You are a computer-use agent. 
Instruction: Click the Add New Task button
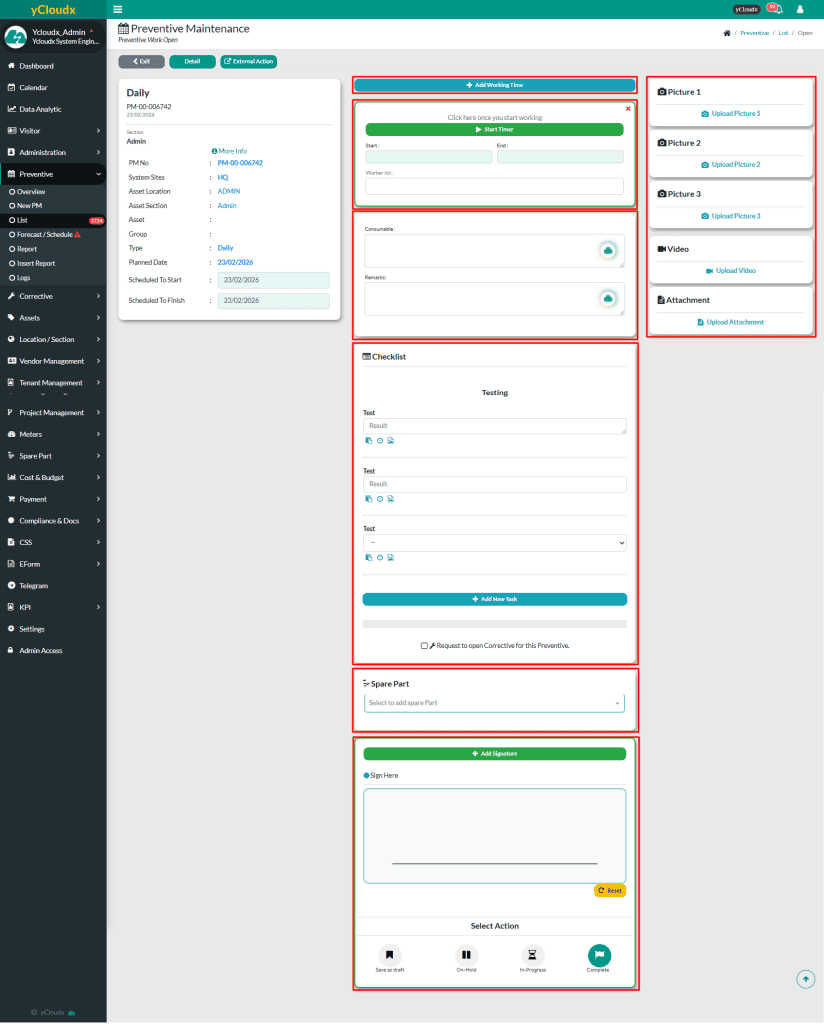494,599
